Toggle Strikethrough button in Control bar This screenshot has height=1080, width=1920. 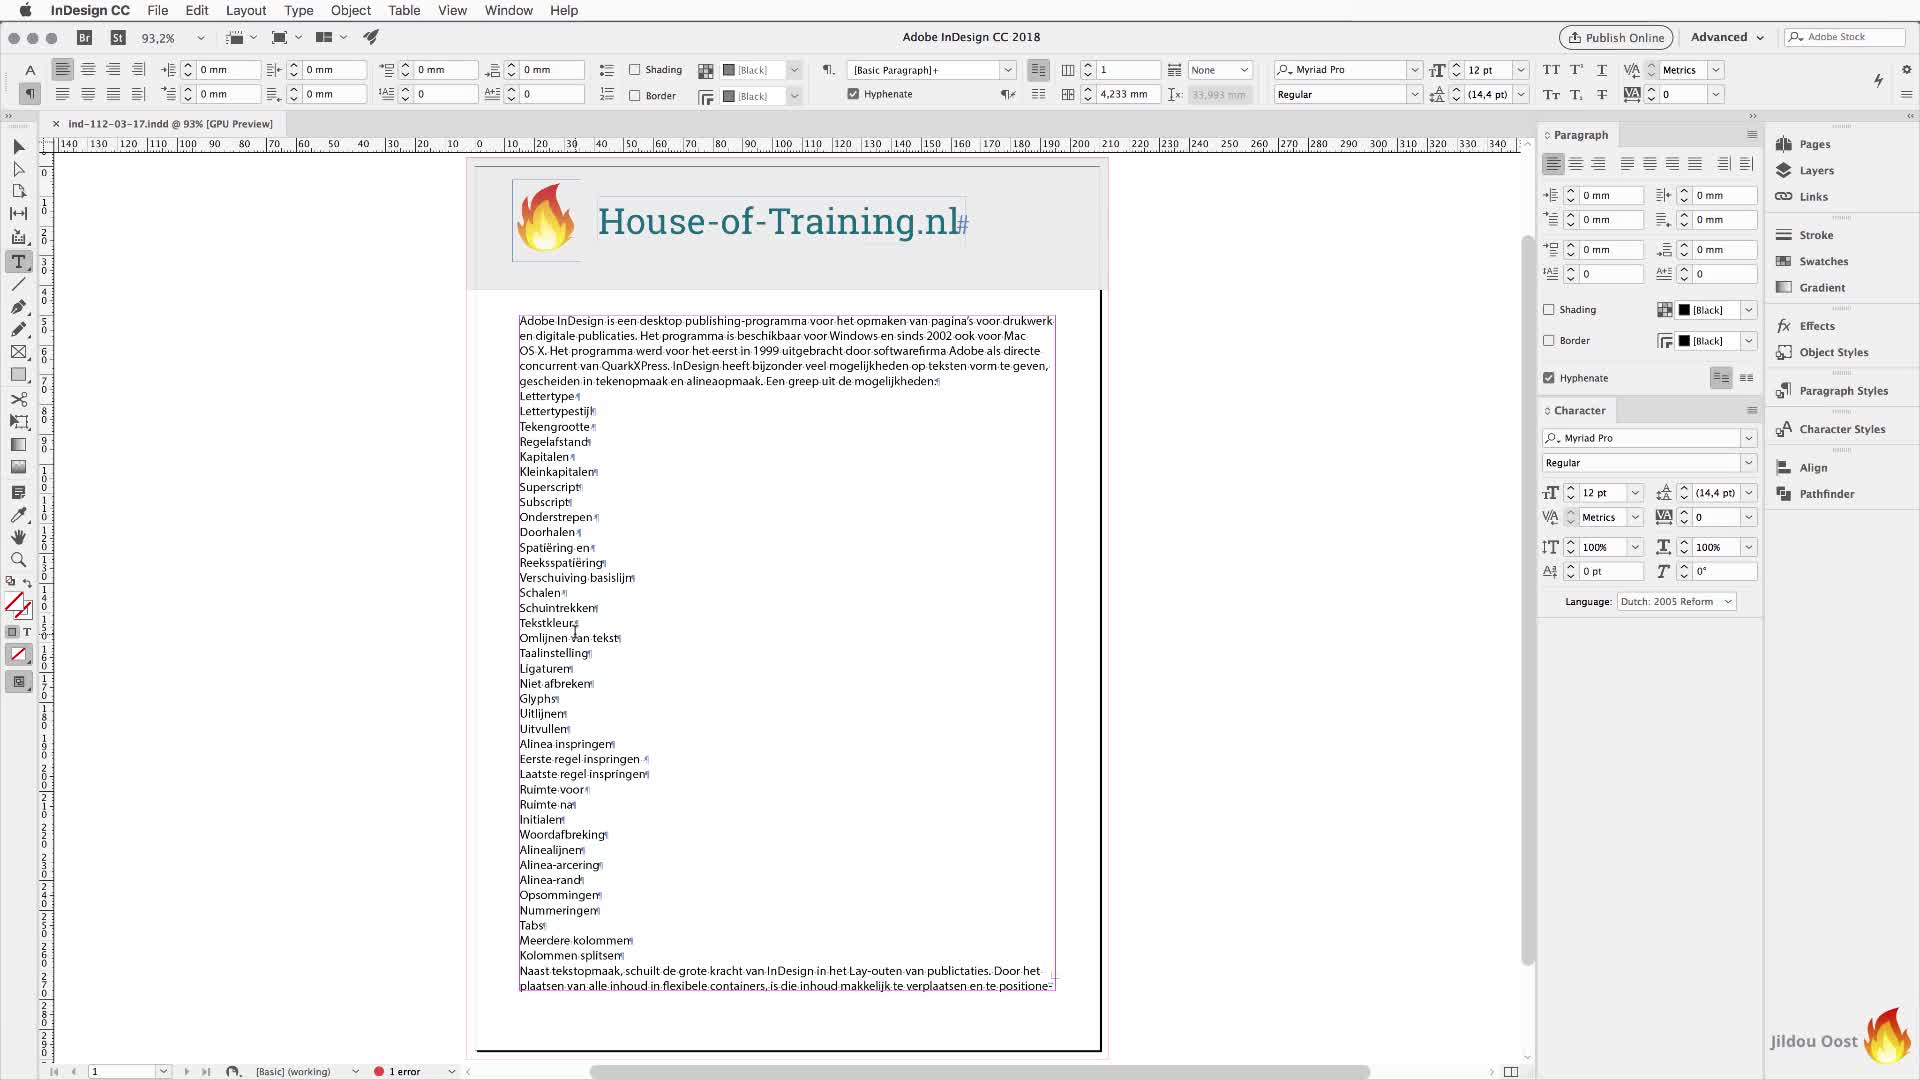point(1602,94)
